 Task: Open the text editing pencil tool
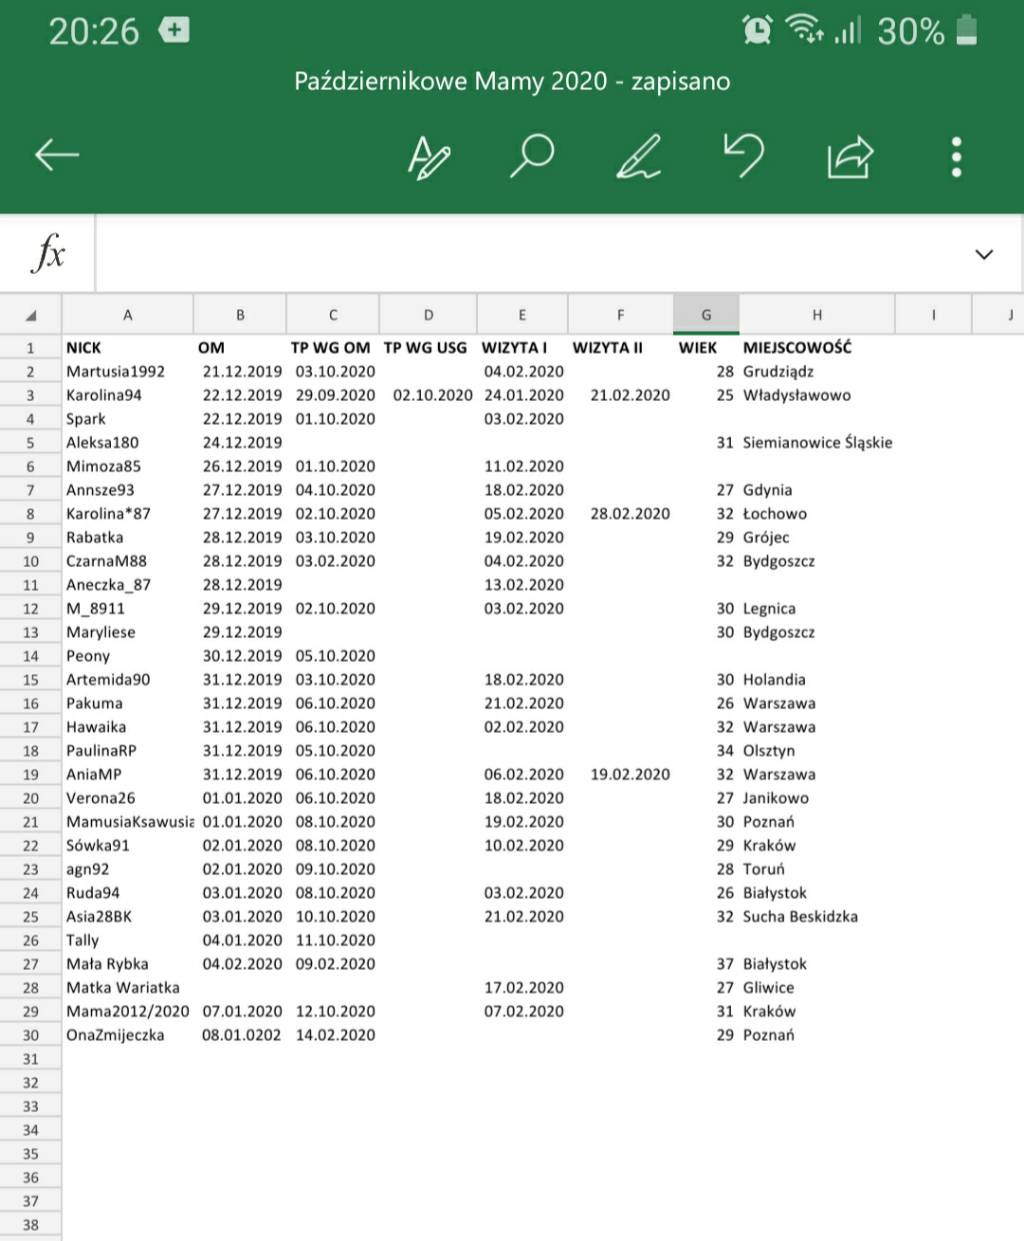(x=429, y=157)
